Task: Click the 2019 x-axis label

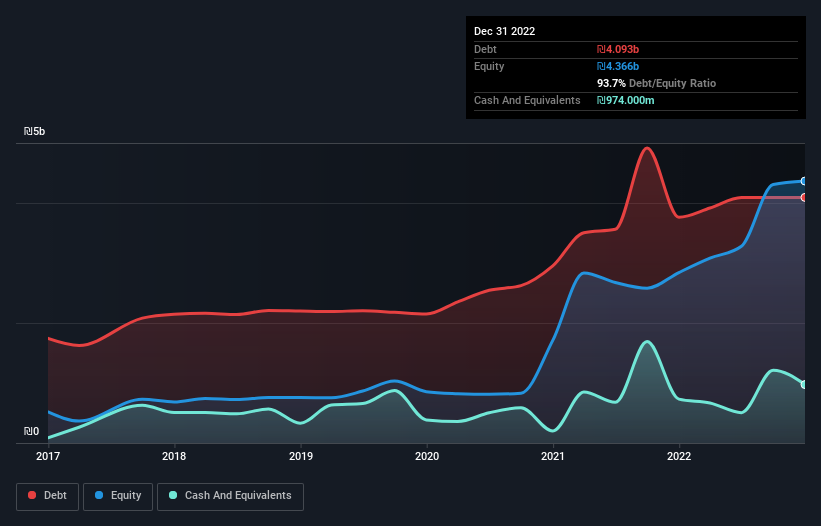Action: click(301, 456)
